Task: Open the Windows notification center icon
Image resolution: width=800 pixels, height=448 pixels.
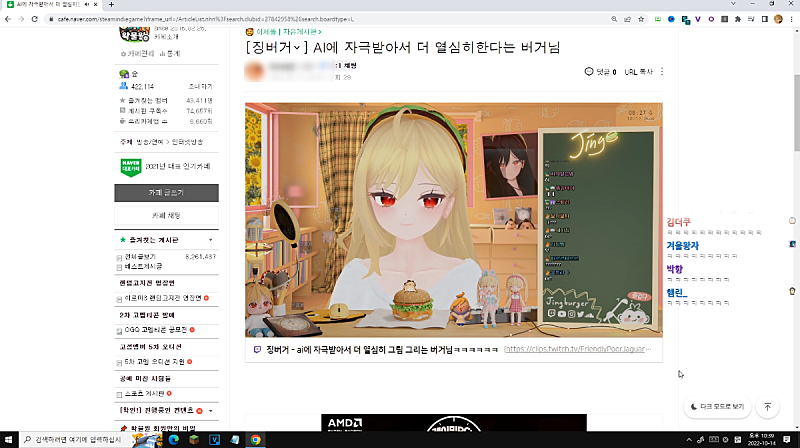Action: 787,439
